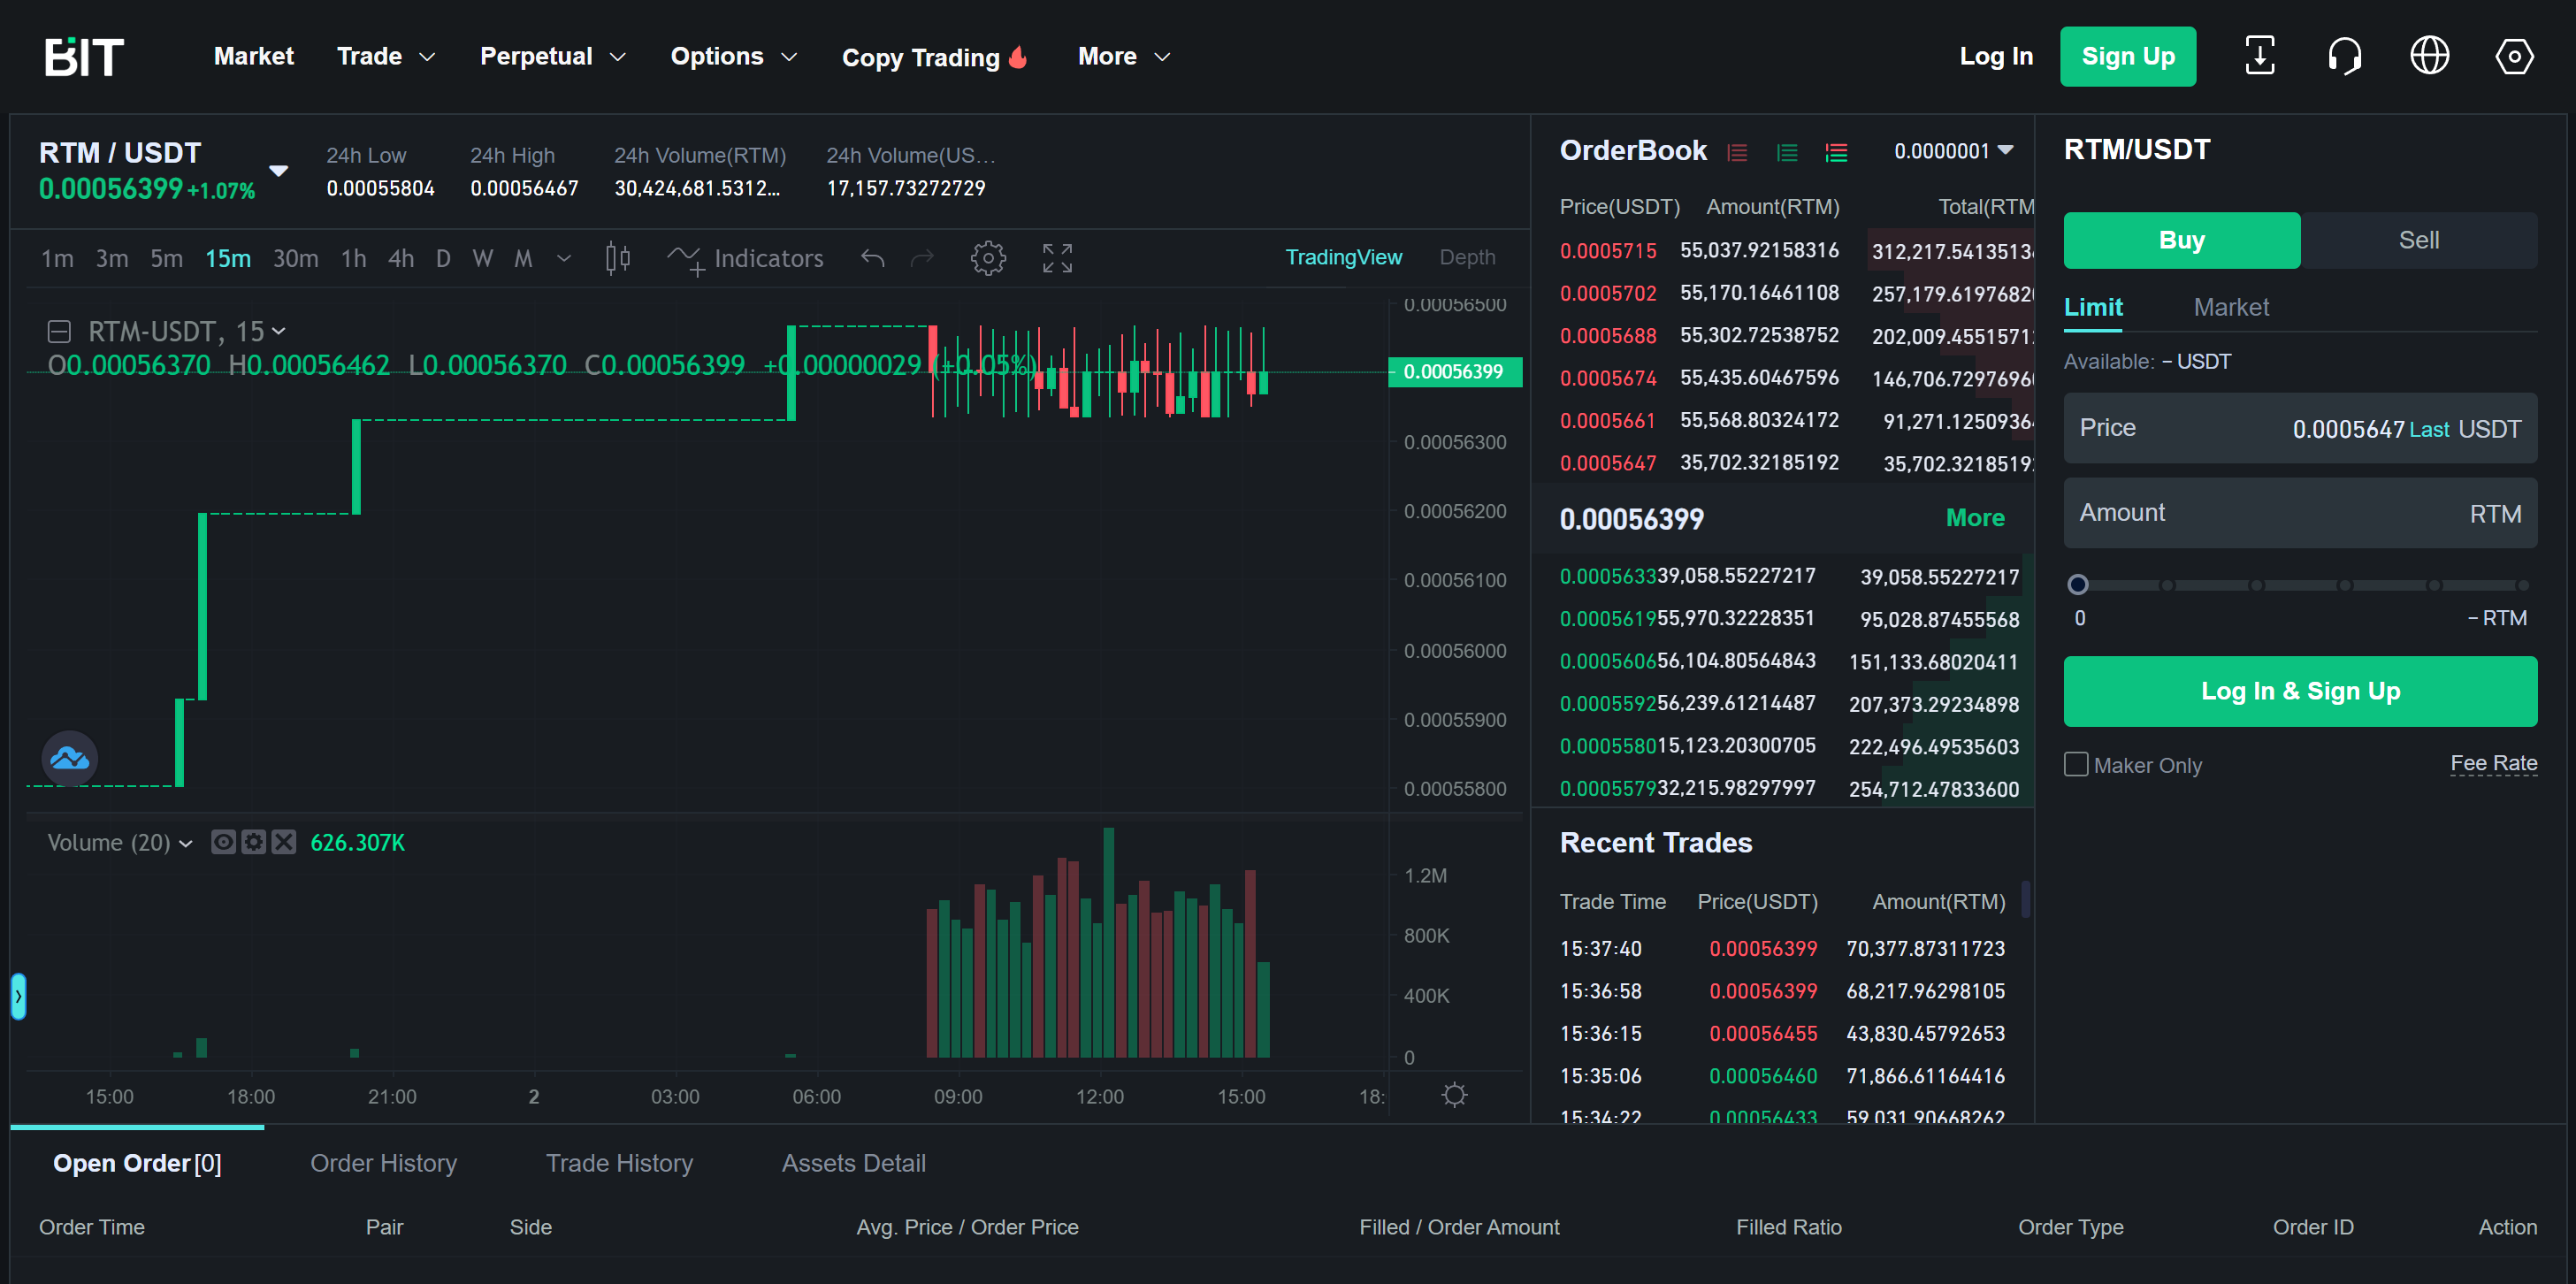Viewport: 2576px width, 1284px height.
Task: Open the globe language selector
Action: (x=2429, y=56)
